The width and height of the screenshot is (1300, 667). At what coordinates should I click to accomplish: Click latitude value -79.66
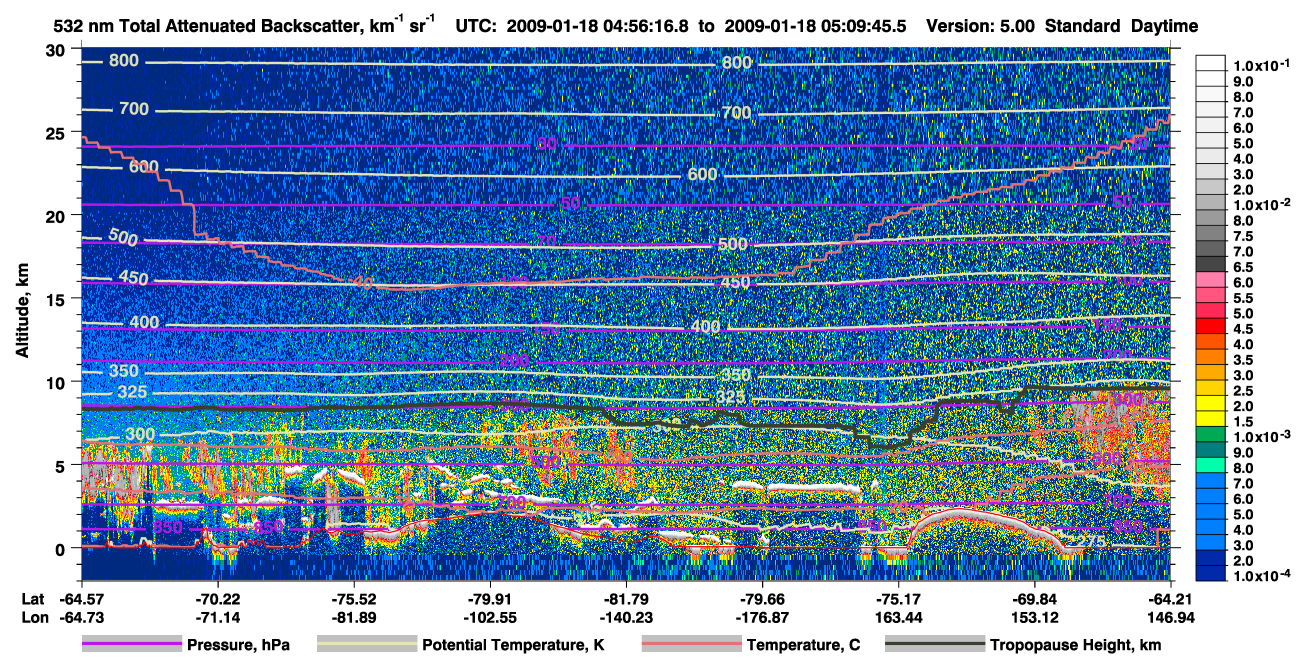[762, 599]
